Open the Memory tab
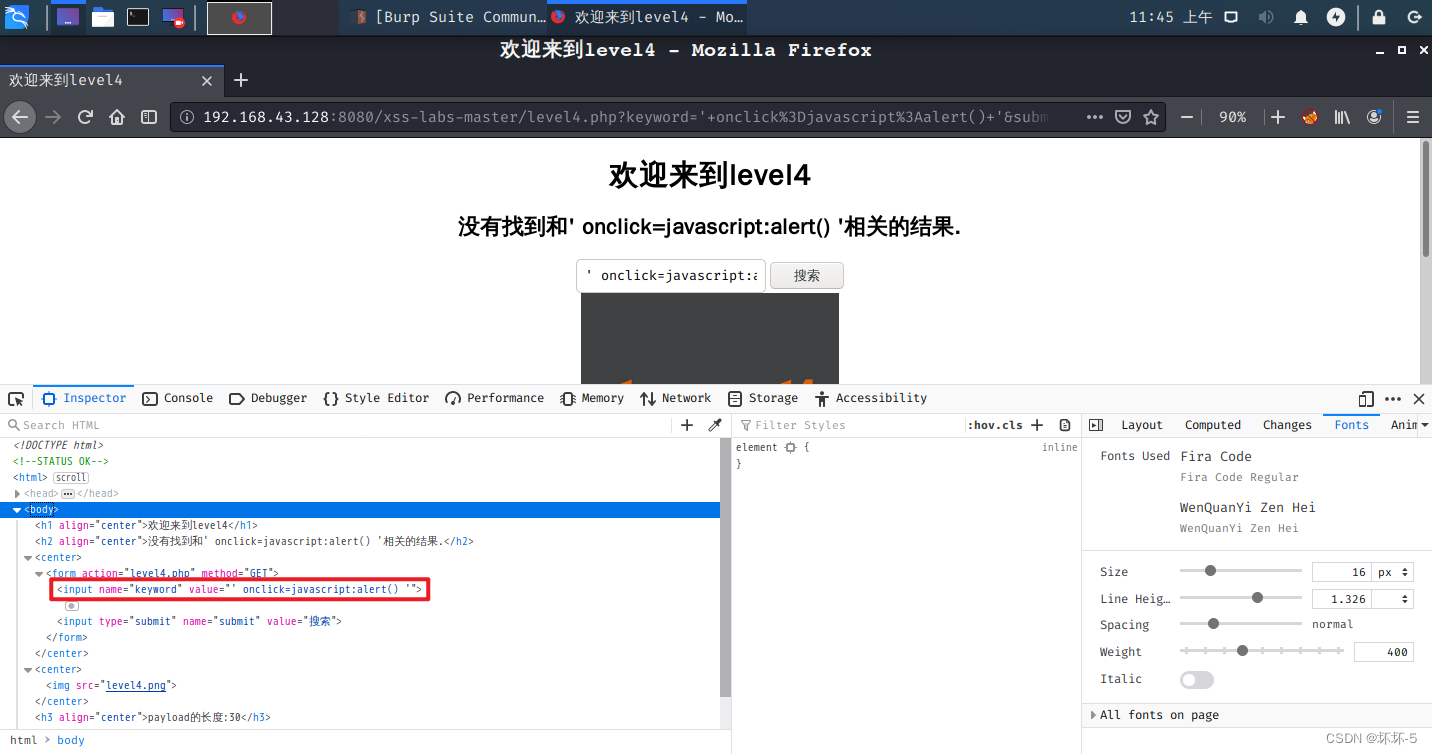The image size is (1432, 754). click(592, 398)
